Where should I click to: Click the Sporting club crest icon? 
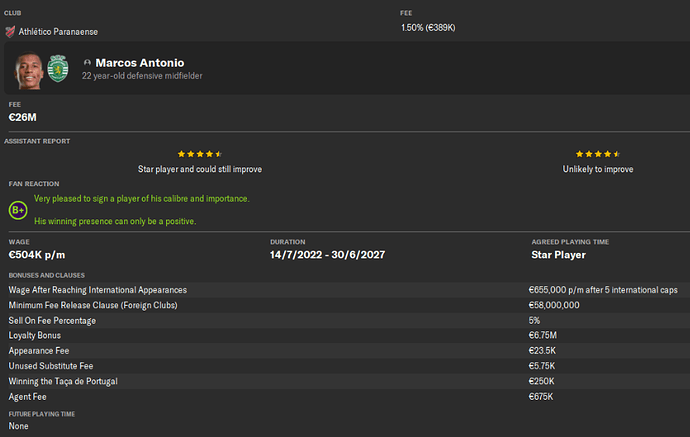coord(58,69)
